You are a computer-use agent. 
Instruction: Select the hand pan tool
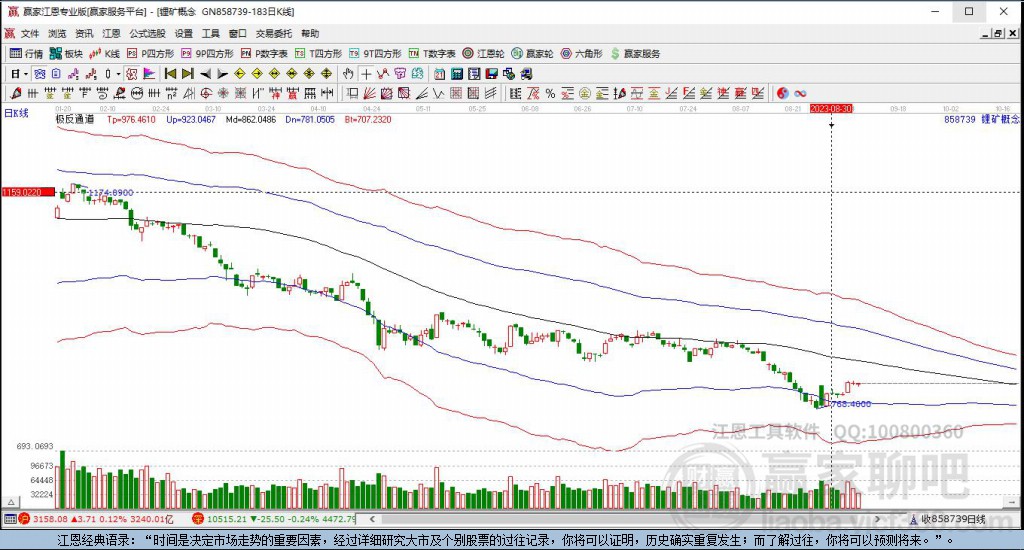(x=348, y=74)
